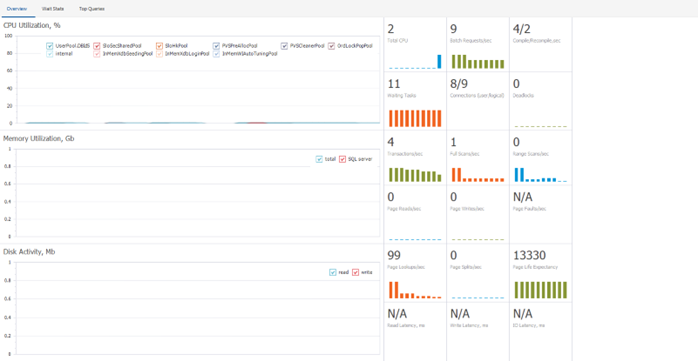Viewport: 698px width, 361px height.
Task: Click the IO Latency N/A value
Action: [x=523, y=314]
